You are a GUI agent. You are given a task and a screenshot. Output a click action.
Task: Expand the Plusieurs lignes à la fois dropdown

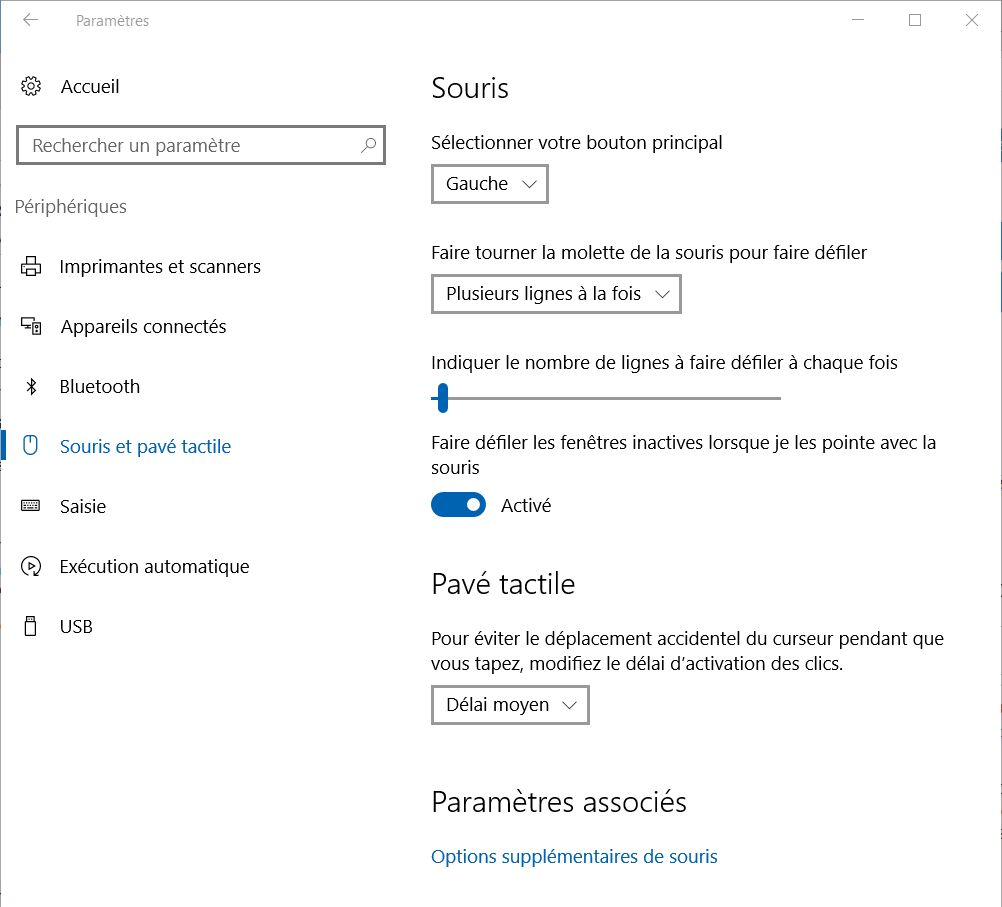556,294
